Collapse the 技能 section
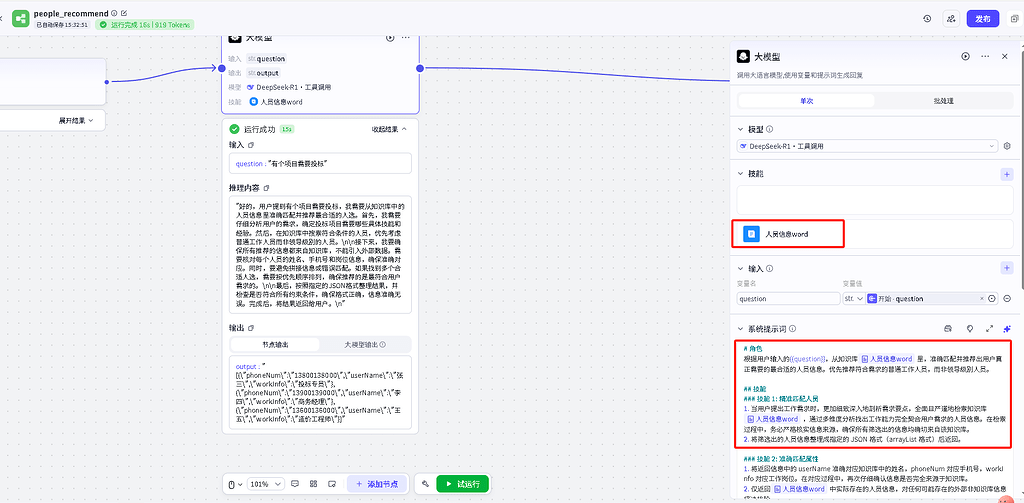This screenshot has width=1024, height=503. pos(741,174)
